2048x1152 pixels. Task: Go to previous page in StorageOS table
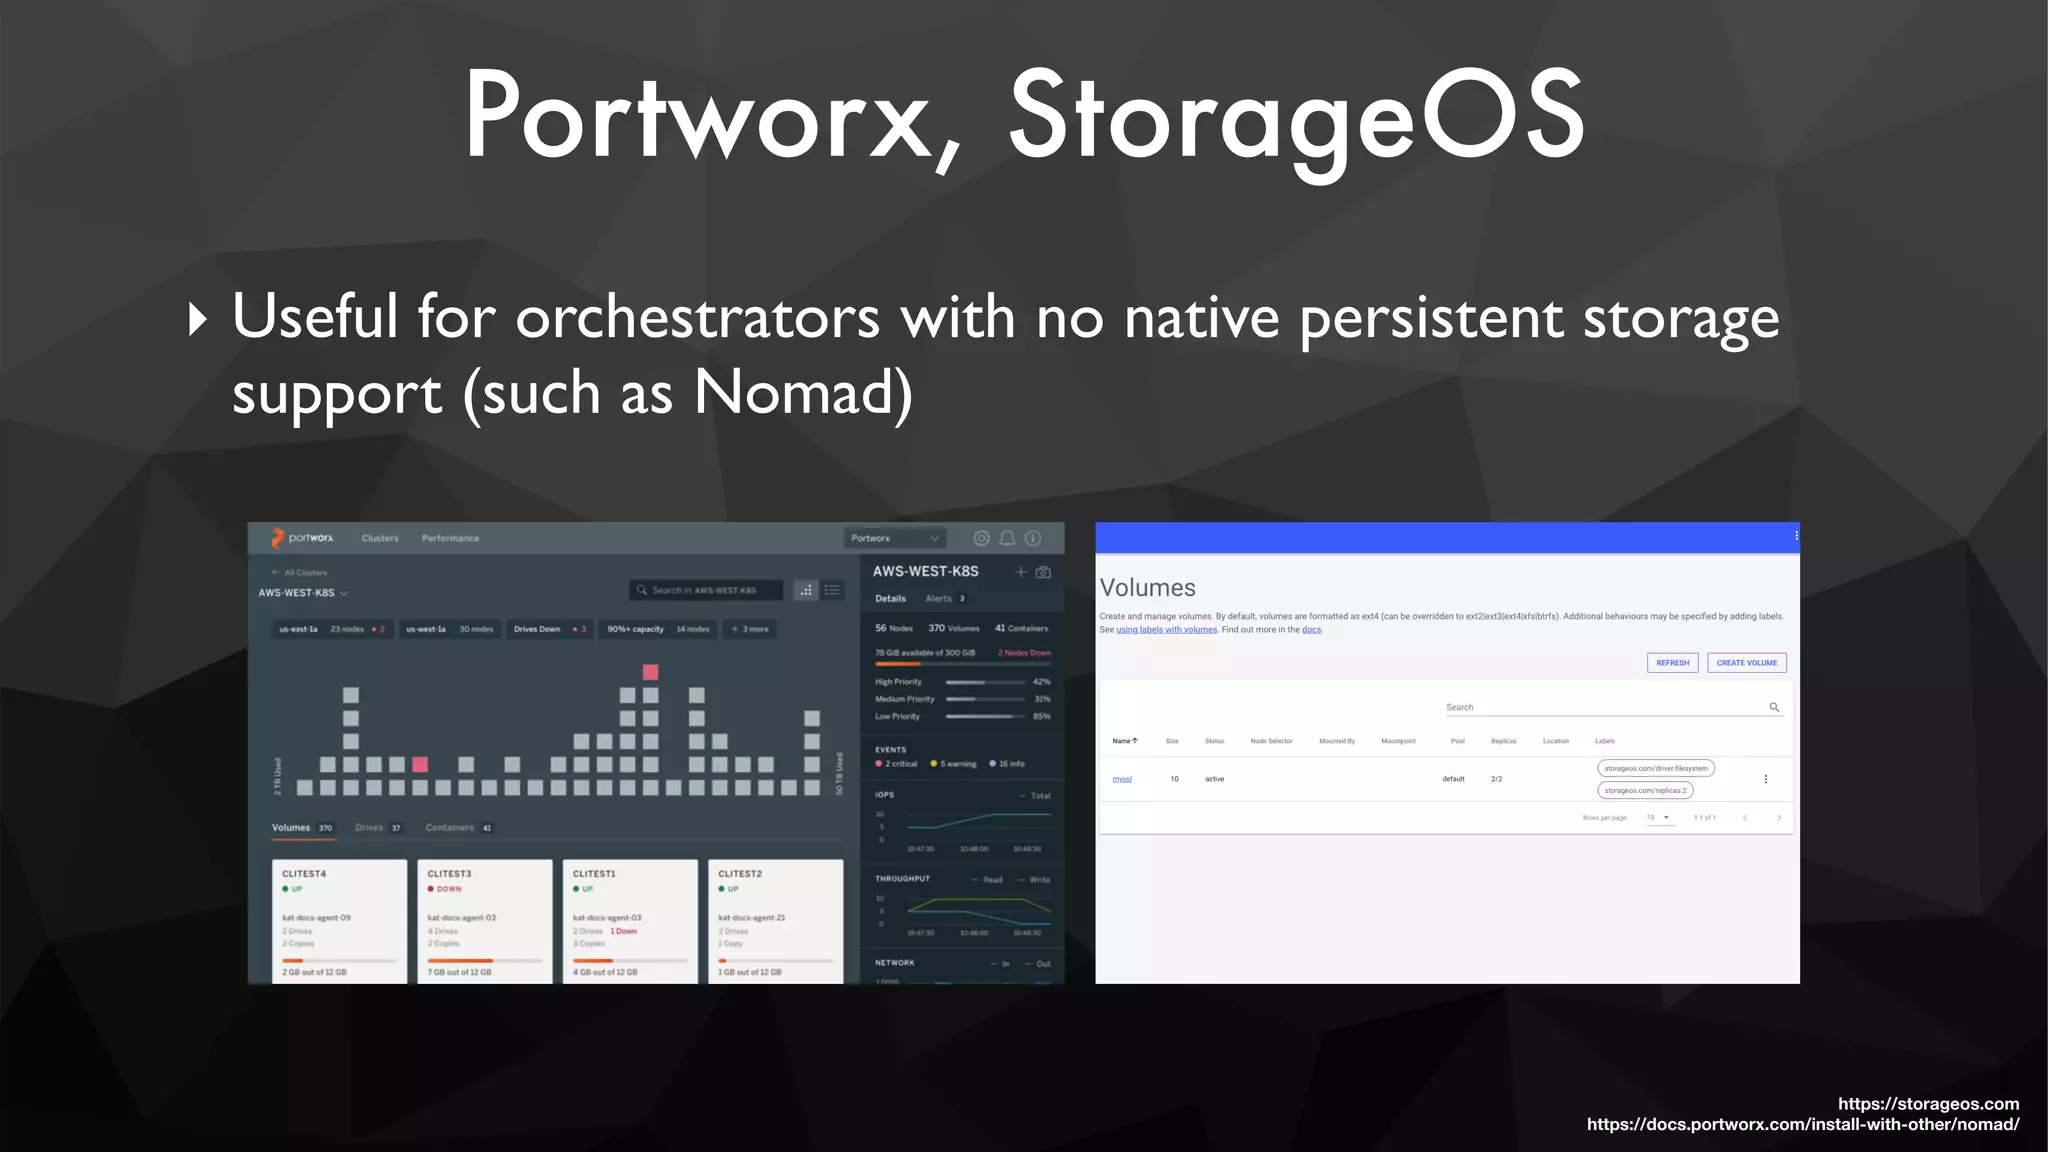pyautogui.click(x=1745, y=818)
